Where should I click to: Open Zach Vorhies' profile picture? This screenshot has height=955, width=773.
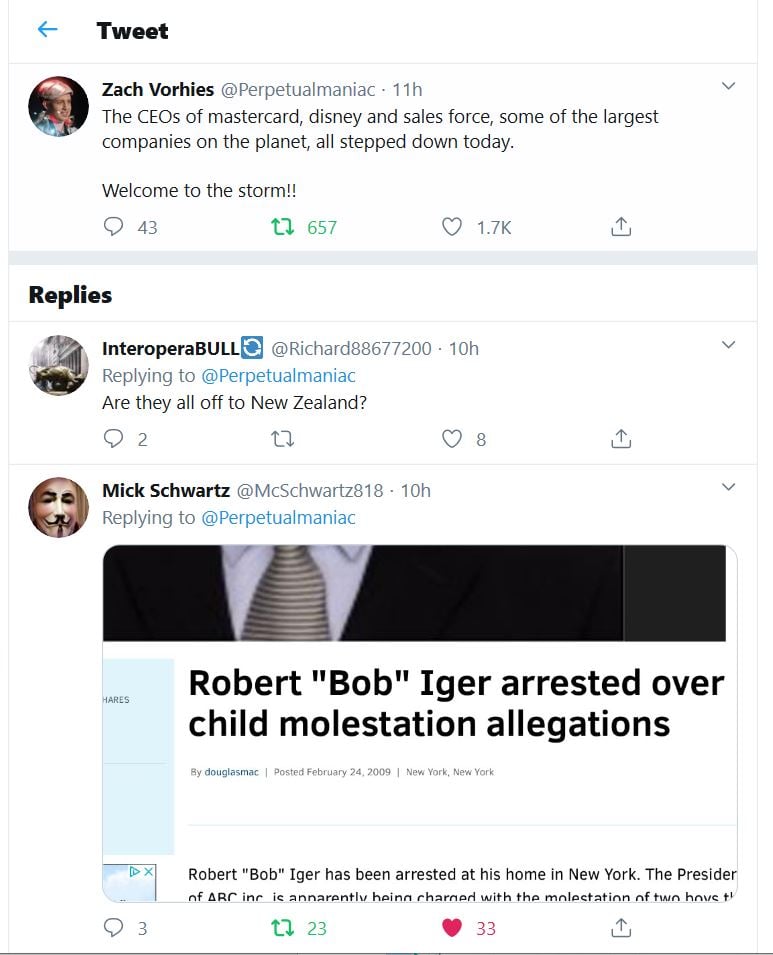click(x=59, y=106)
